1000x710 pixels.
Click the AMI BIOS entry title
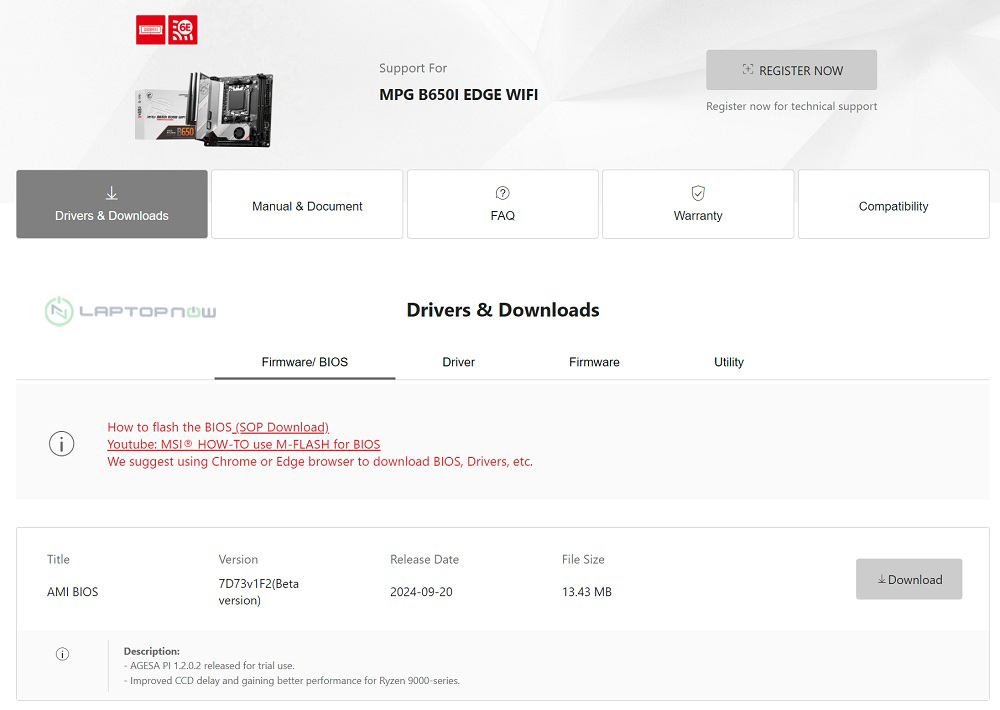[x=73, y=592]
